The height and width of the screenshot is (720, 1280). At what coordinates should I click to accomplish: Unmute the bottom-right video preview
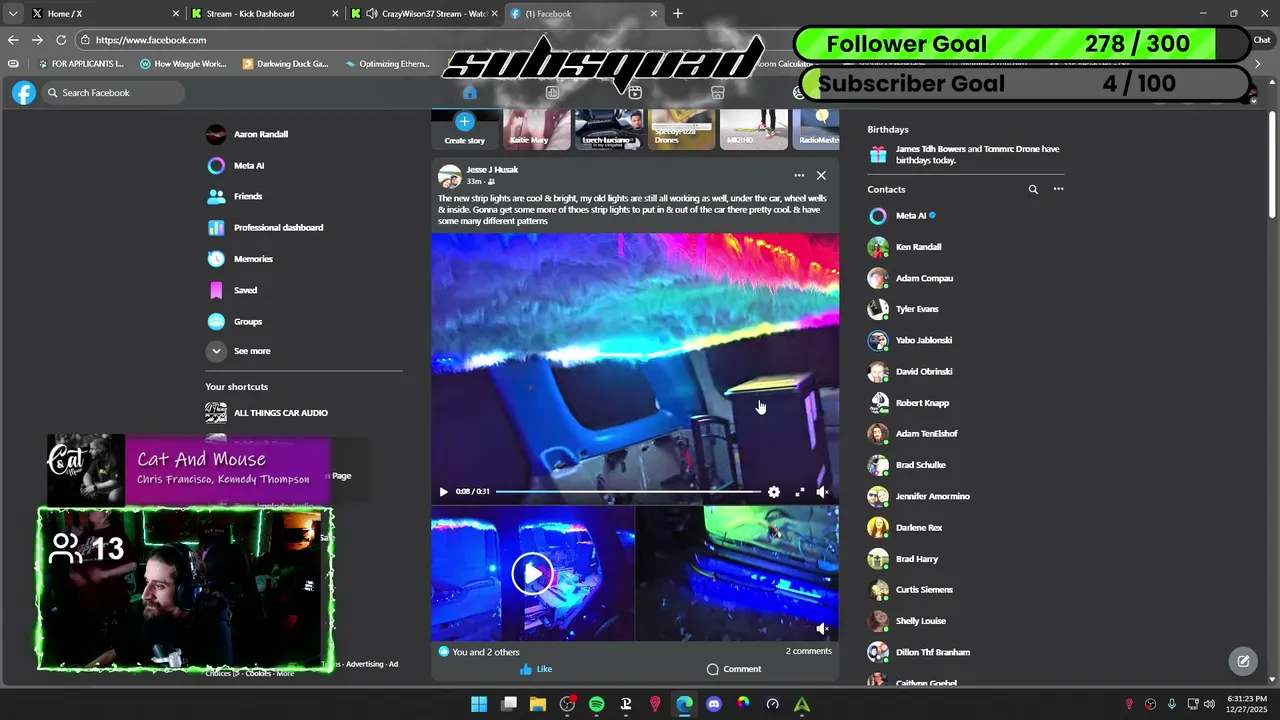click(x=822, y=629)
